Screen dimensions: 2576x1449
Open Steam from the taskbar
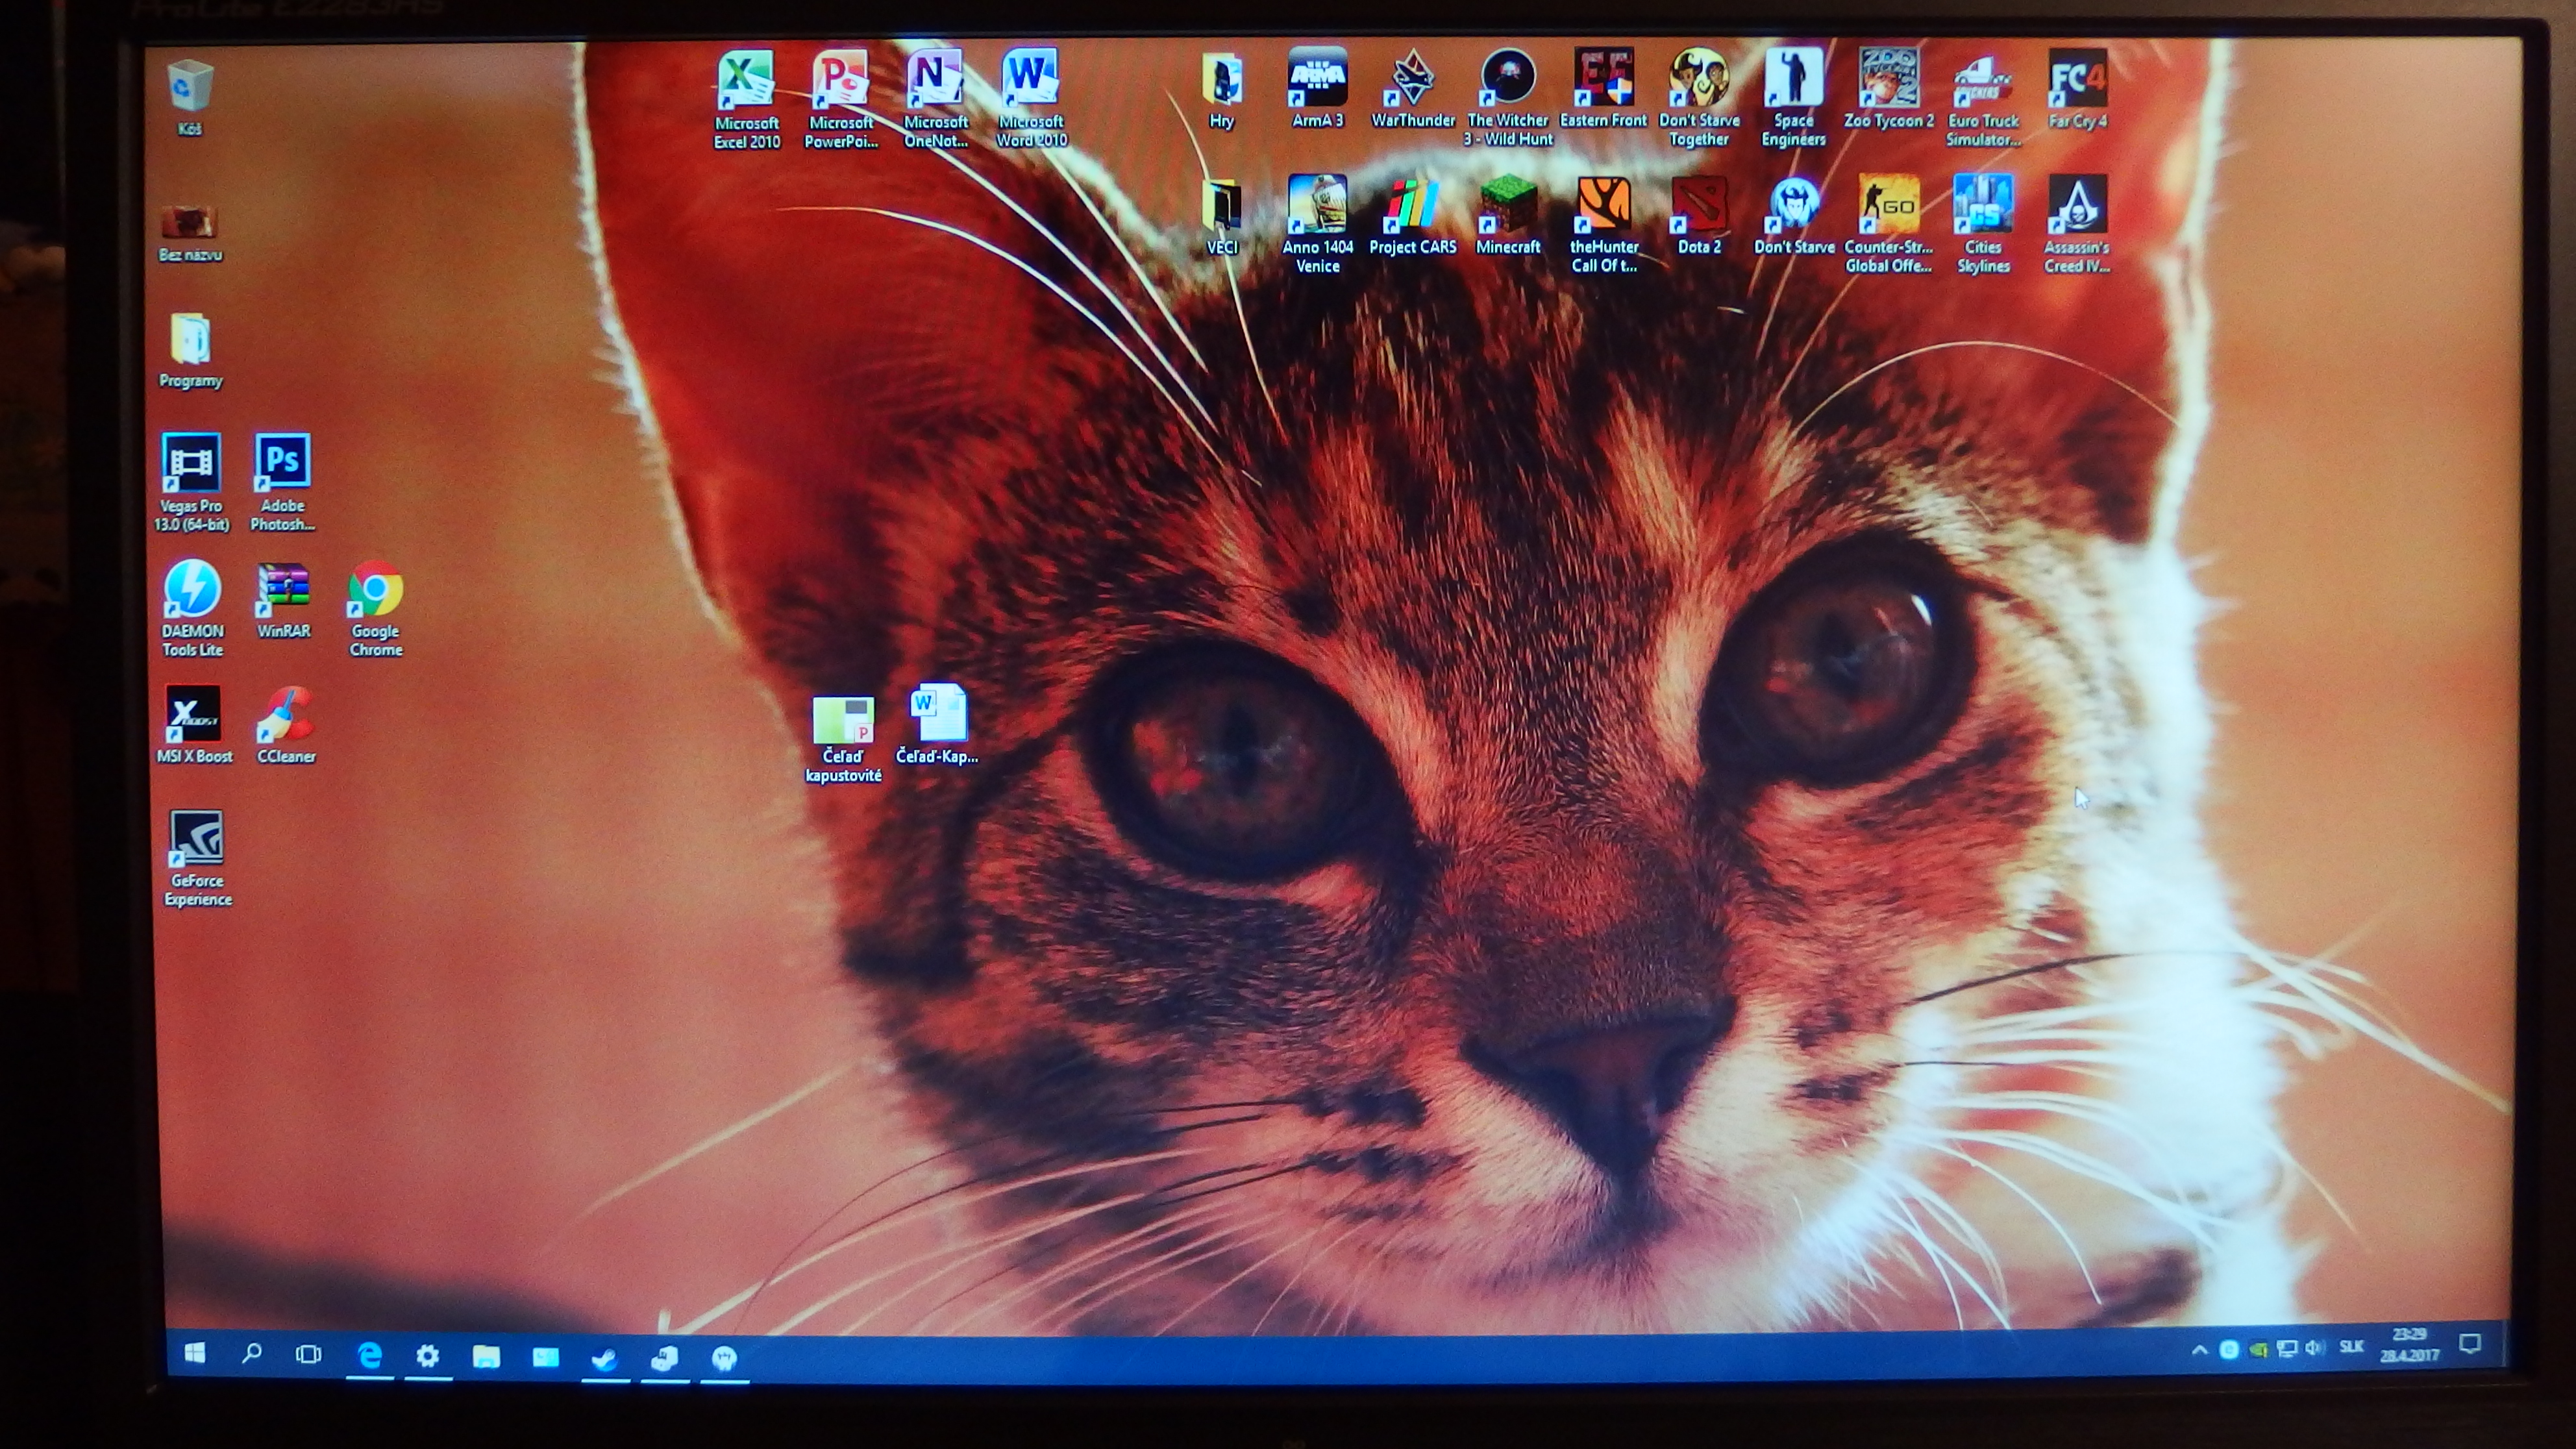605,1358
